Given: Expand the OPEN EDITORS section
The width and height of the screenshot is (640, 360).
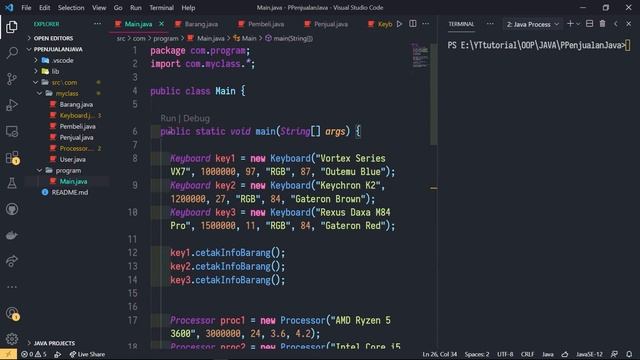Looking at the screenshot, I should tap(53, 38).
